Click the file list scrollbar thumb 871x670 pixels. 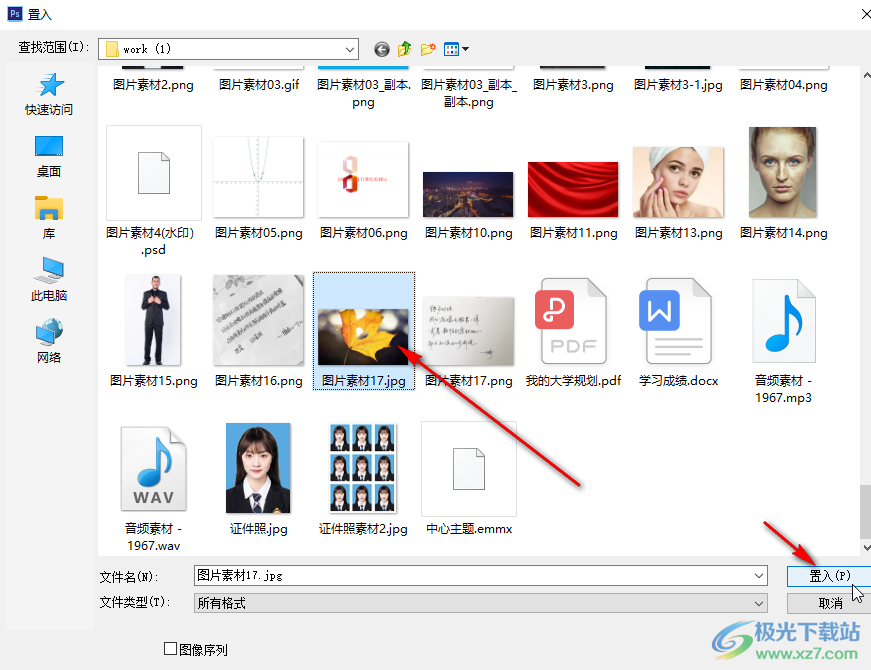[x=865, y=512]
